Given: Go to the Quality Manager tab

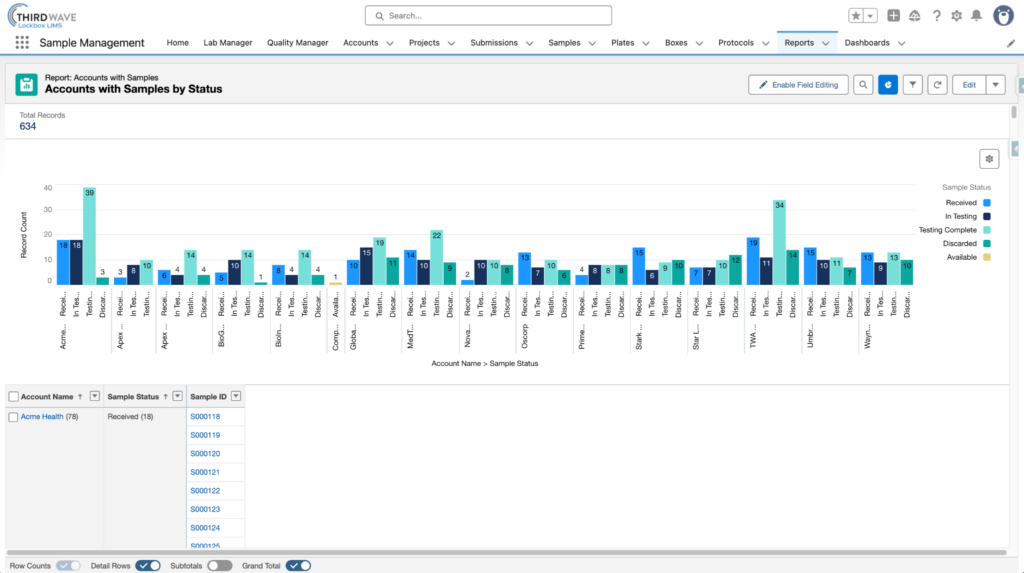Looking at the screenshot, I should coord(298,42).
